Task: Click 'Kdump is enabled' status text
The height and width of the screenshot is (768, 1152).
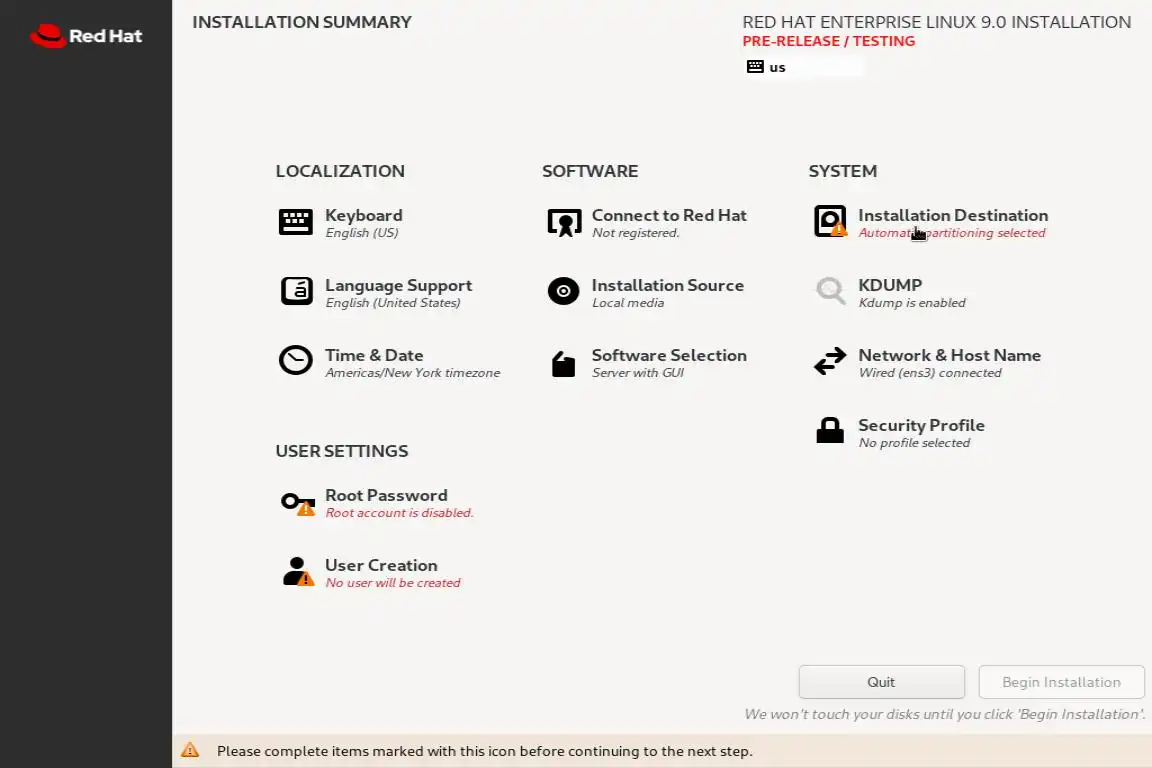Action: pos(912,303)
